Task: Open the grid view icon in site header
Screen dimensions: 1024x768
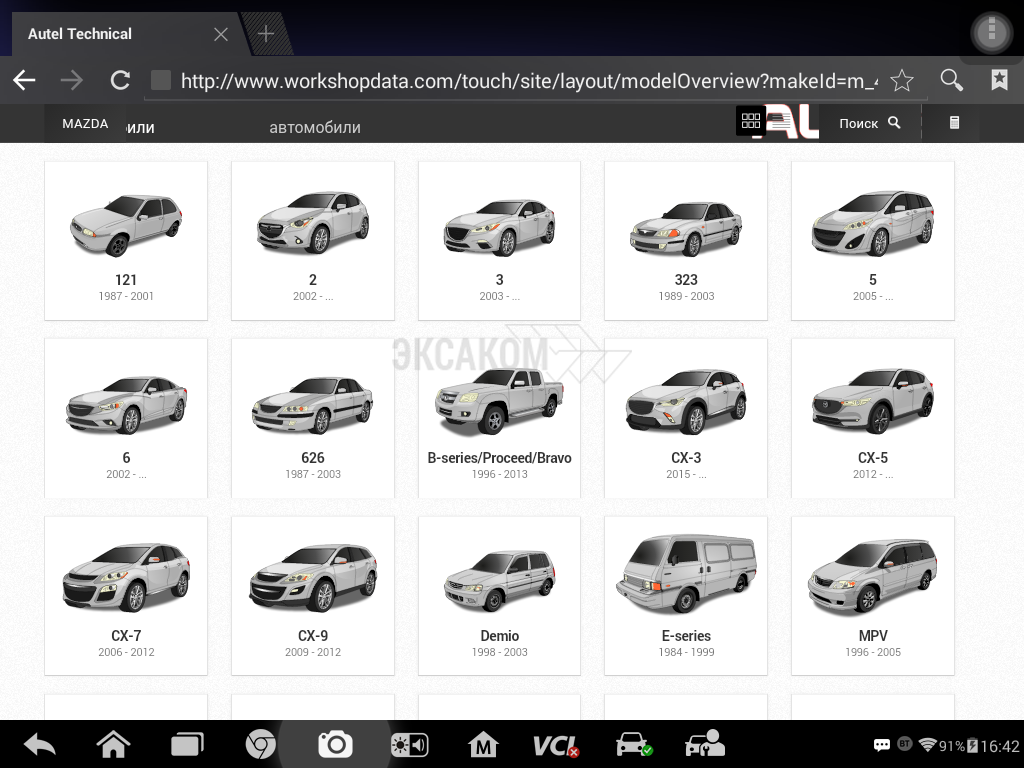Action: [x=751, y=122]
